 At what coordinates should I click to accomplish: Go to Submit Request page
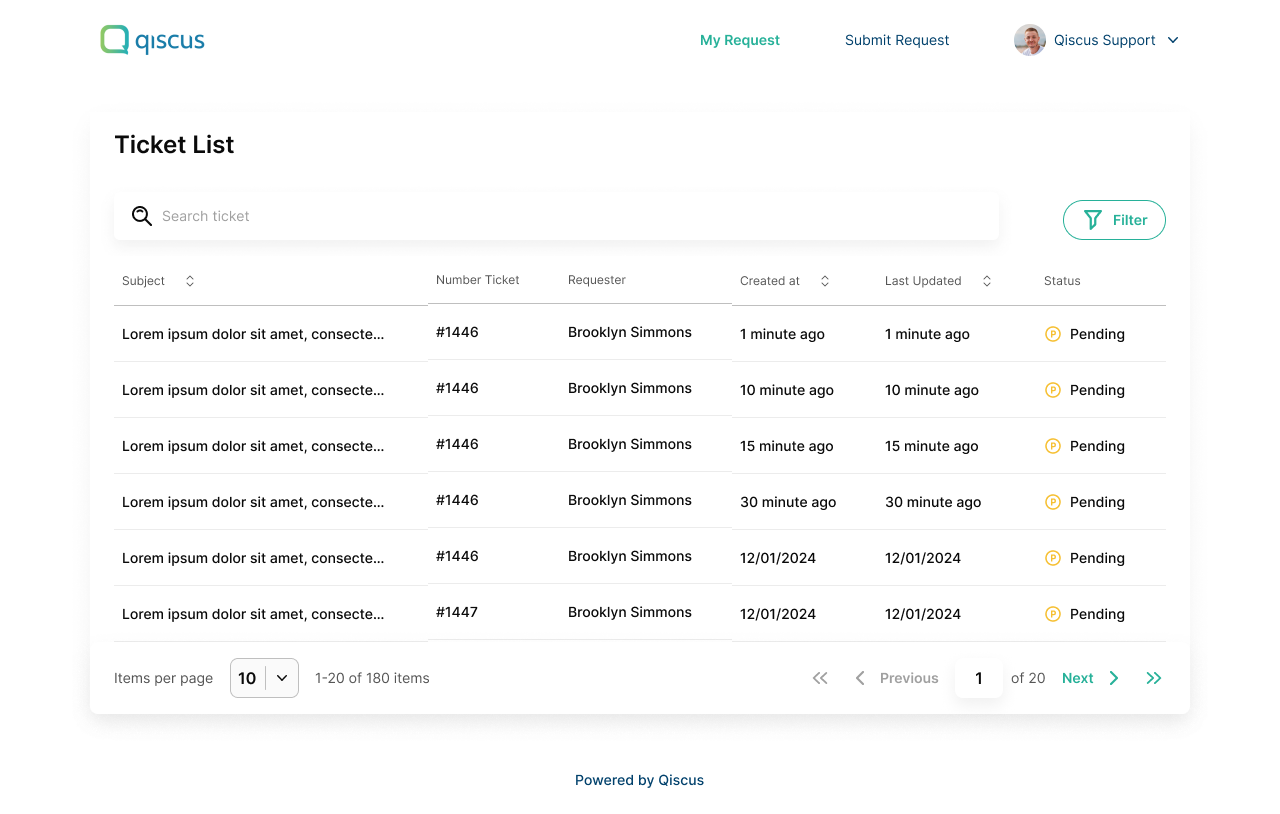[x=897, y=40]
